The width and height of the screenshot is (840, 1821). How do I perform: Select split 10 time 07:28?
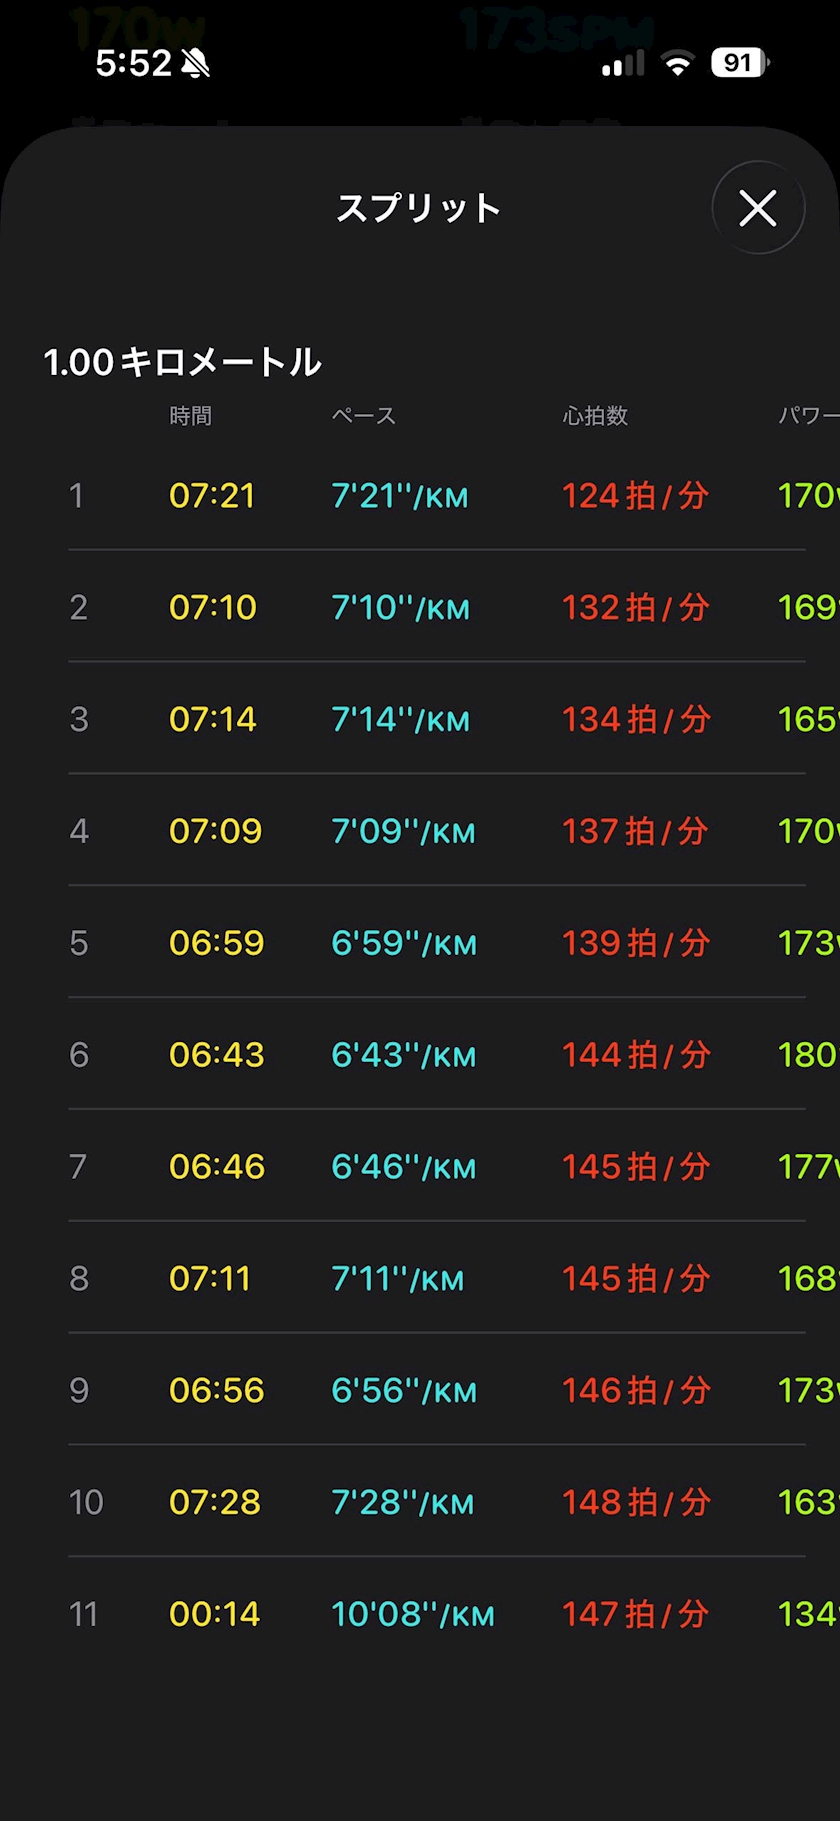214,1504
